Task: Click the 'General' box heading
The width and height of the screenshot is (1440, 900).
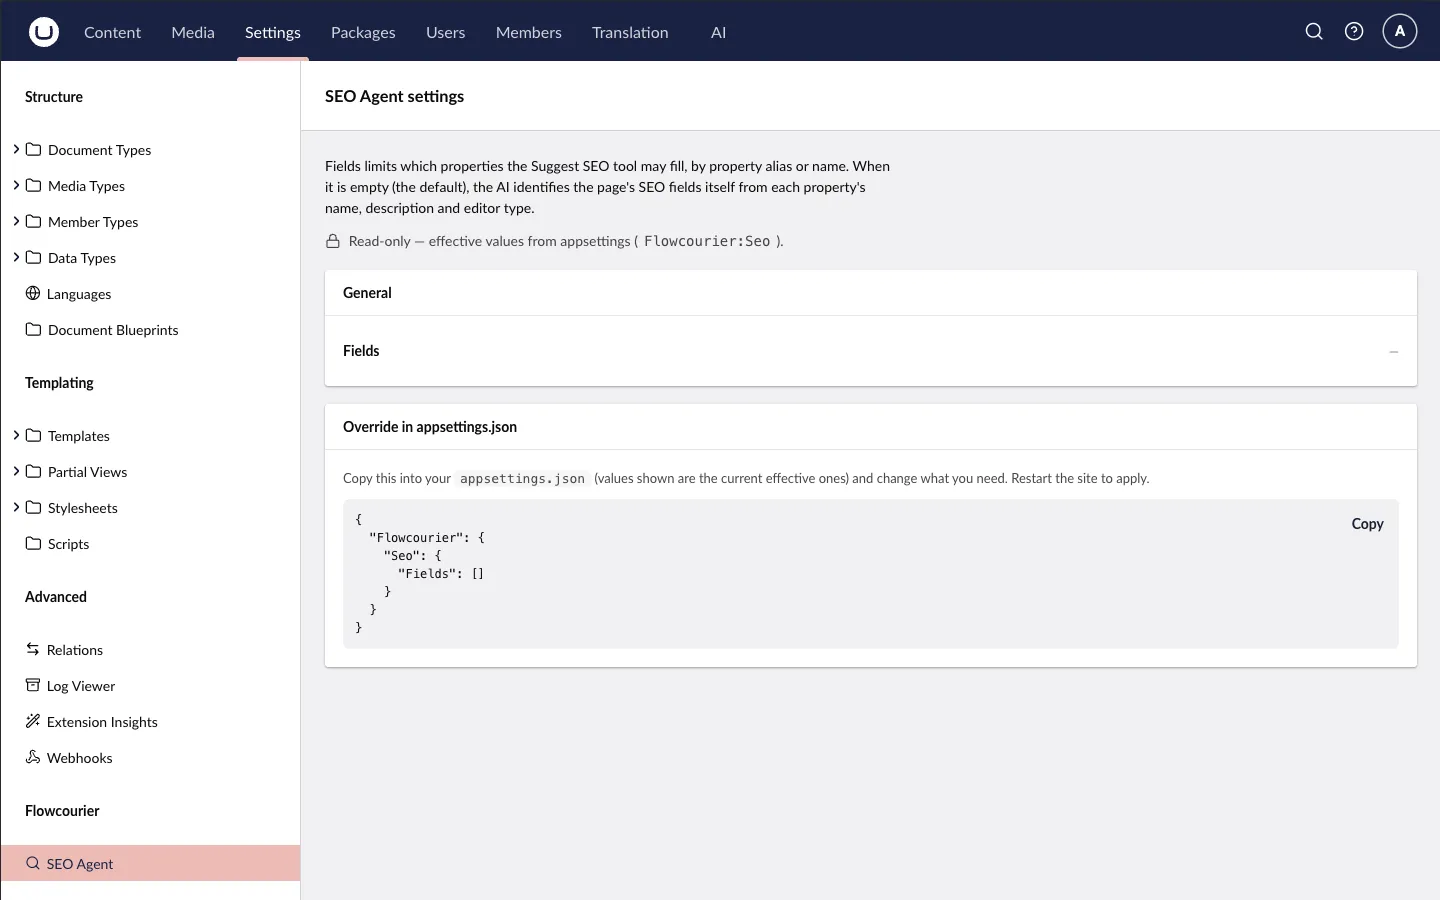Action: click(x=367, y=293)
